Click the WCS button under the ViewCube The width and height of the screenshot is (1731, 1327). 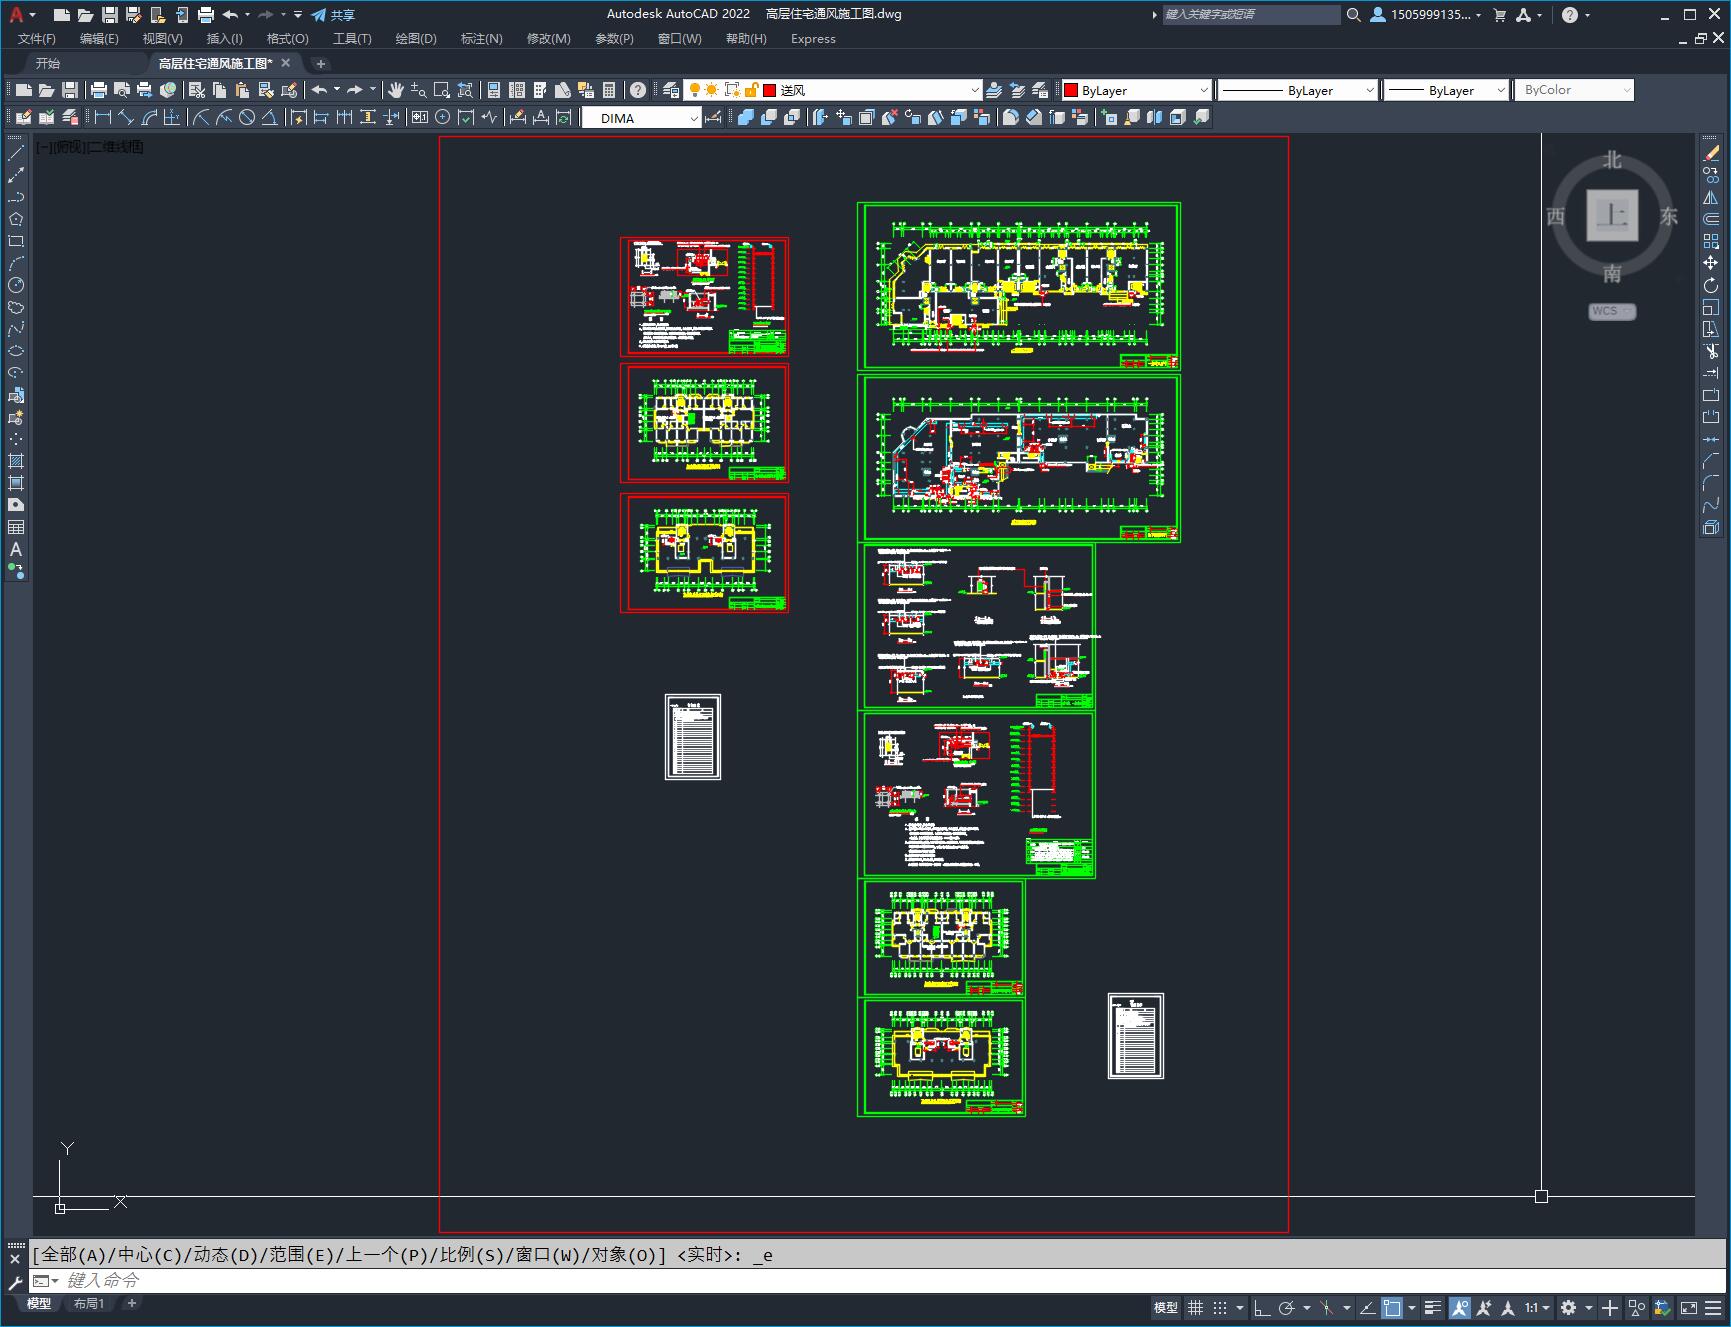coord(1611,311)
